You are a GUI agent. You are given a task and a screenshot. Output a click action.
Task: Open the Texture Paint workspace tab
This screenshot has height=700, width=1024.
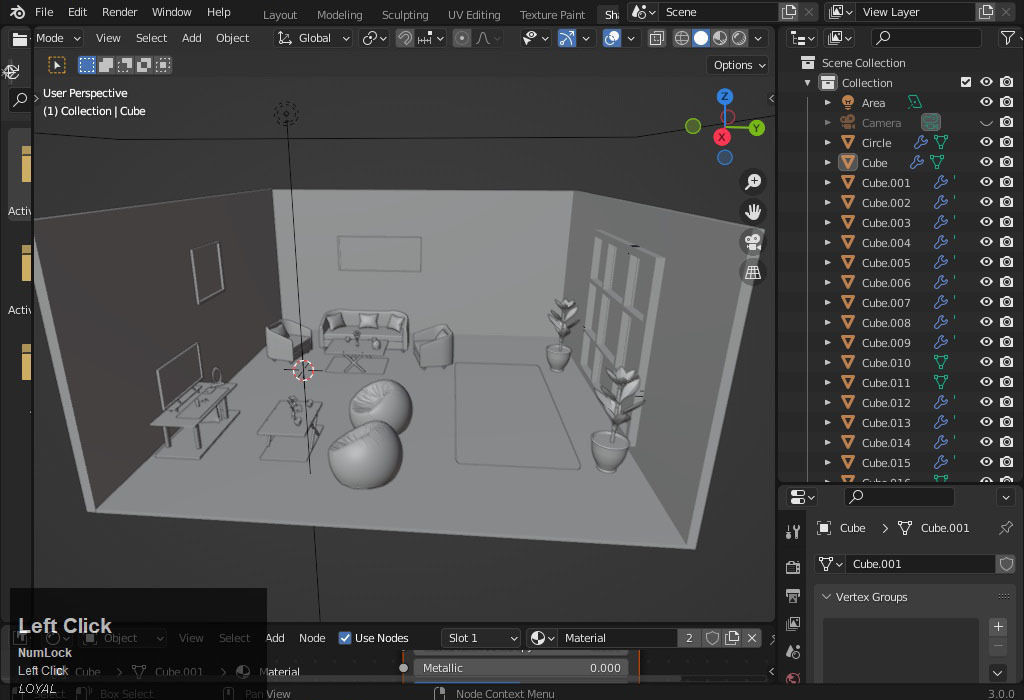pyautogui.click(x=552, y=14)
